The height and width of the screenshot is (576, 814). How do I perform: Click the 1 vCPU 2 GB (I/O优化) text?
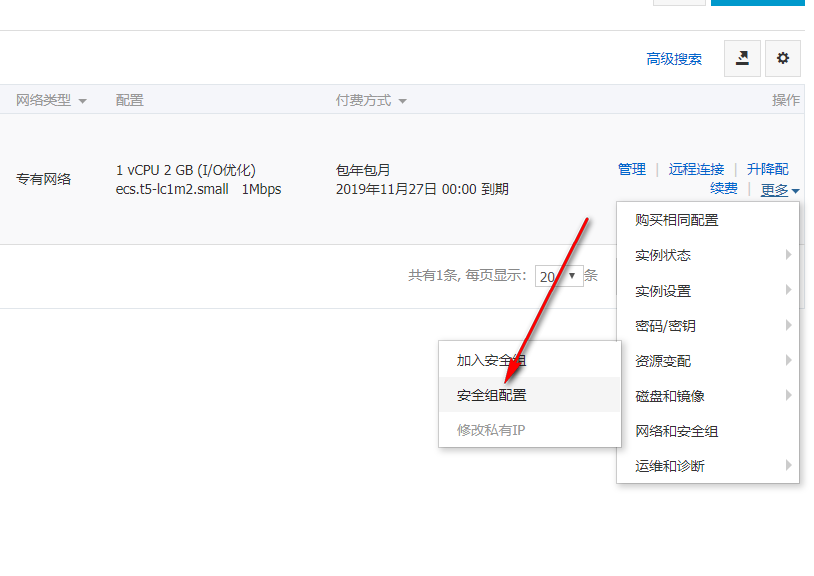(x=185, y=170)
